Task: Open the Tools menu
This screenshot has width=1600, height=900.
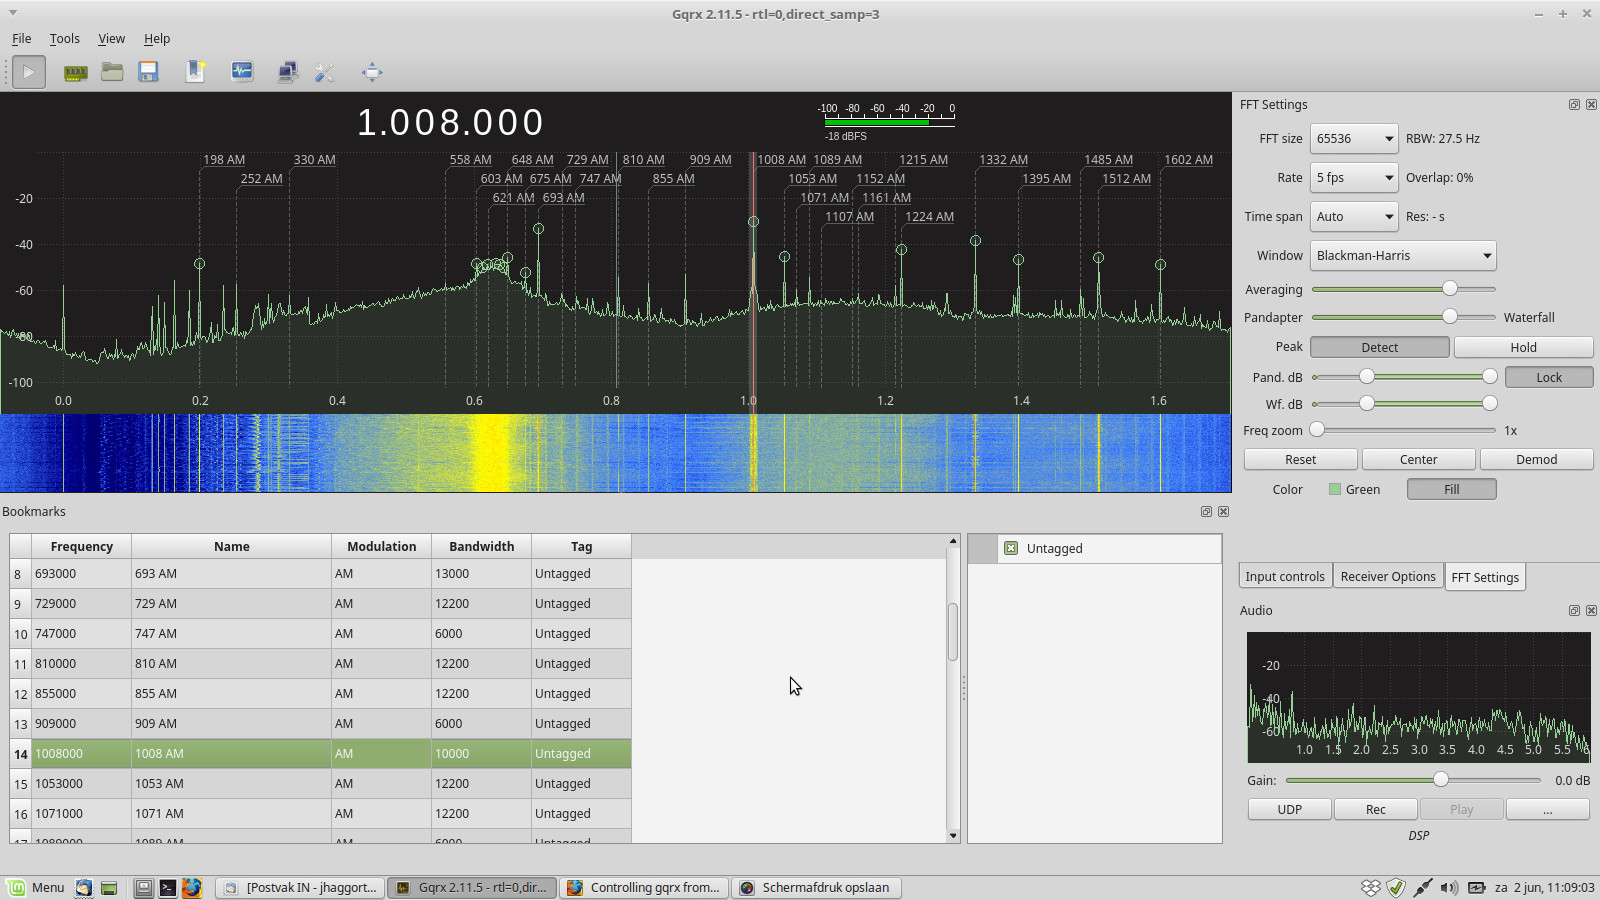Action: [x=64, y=39]
